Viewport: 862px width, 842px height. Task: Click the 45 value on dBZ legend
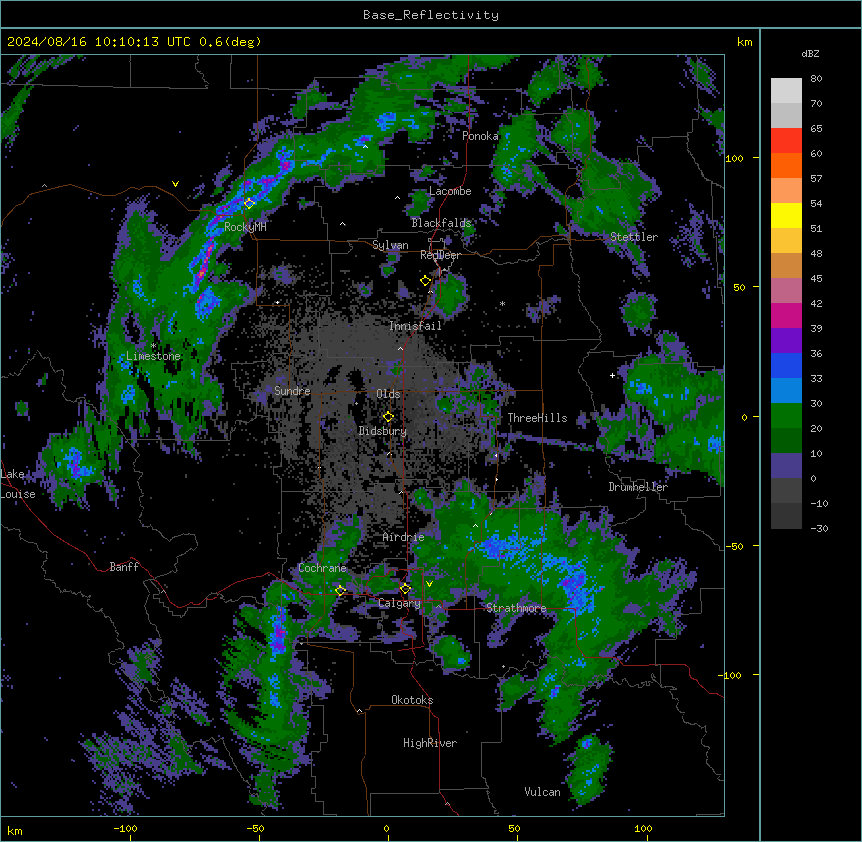[816, 279]
